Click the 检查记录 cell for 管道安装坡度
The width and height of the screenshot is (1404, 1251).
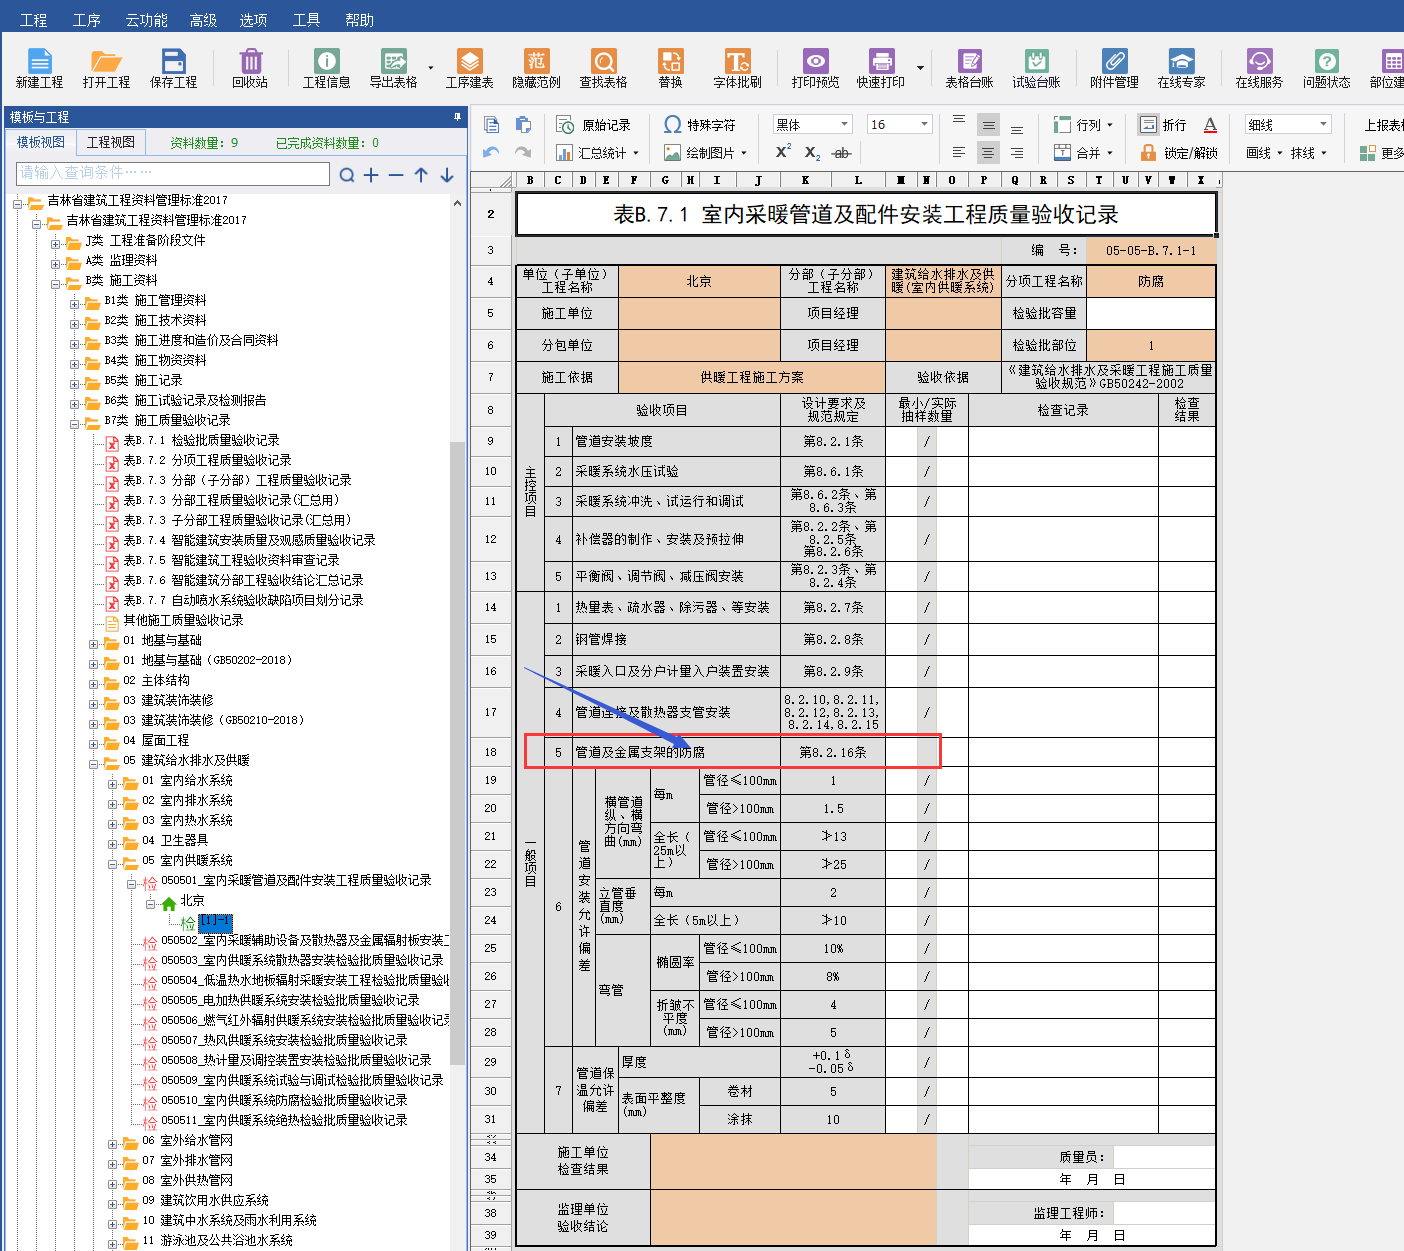coord(1063,441)
